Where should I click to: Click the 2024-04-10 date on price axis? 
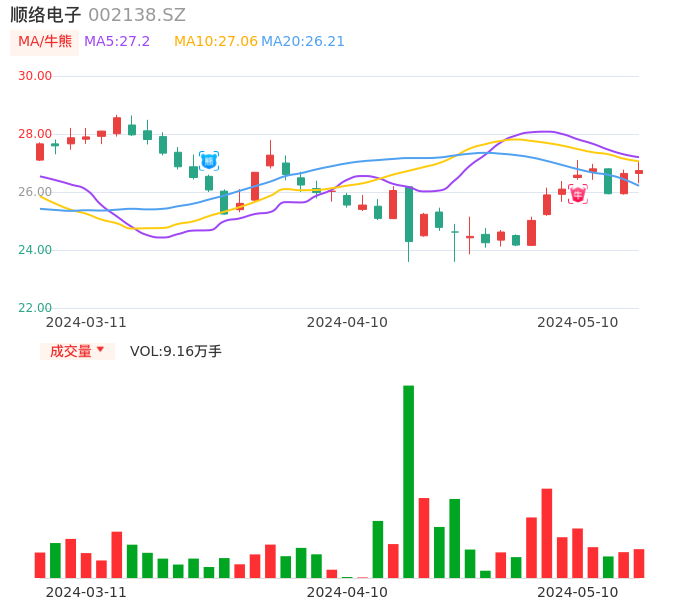pos(347,322)
